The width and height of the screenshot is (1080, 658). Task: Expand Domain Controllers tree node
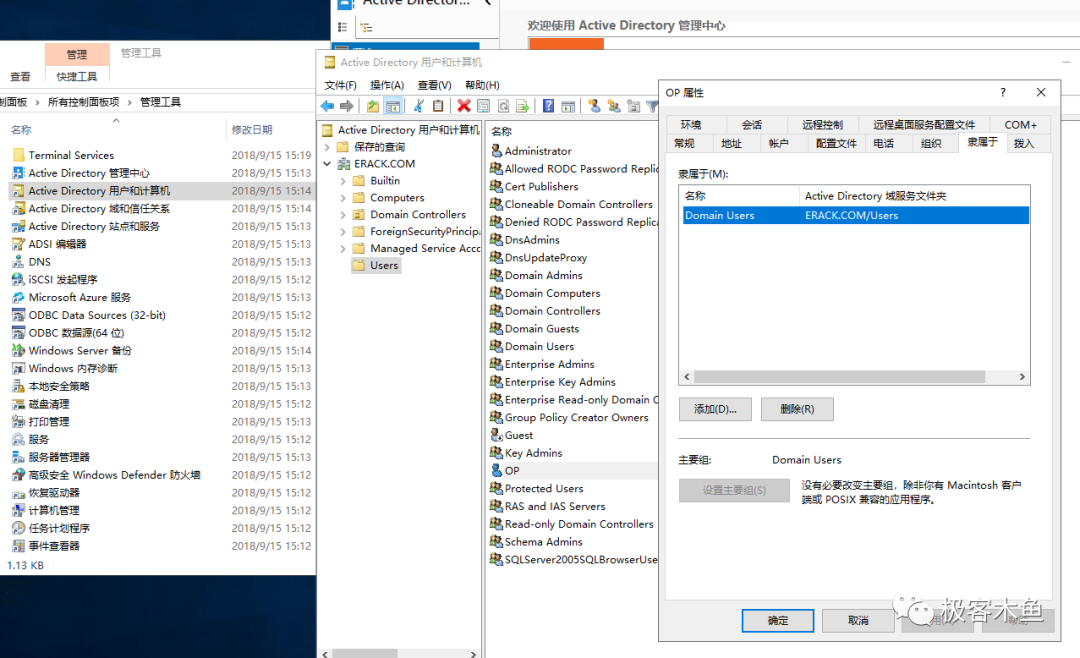coord(343,215)
